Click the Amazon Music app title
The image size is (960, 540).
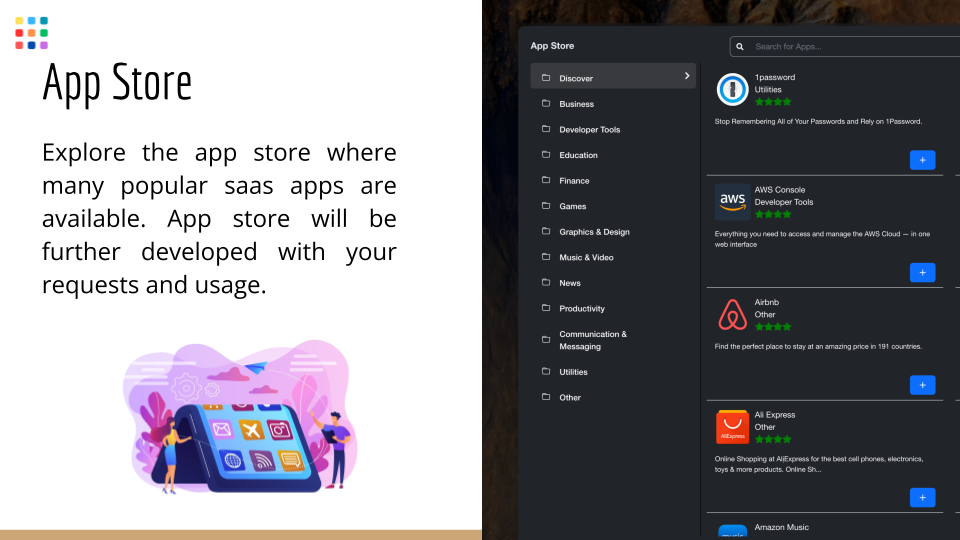(781, 527)
